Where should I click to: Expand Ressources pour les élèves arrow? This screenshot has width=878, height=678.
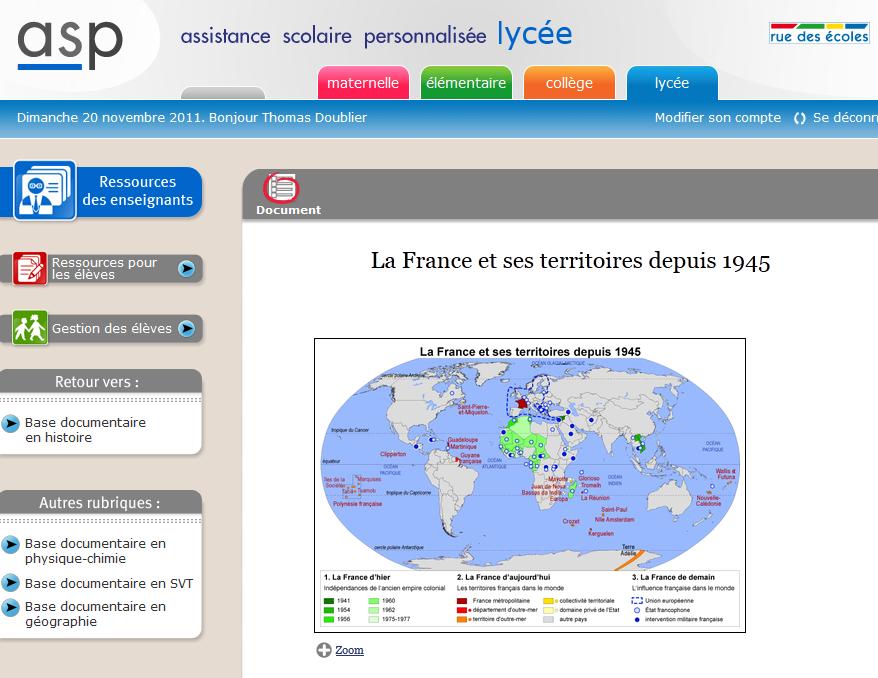tap(186, 268)
